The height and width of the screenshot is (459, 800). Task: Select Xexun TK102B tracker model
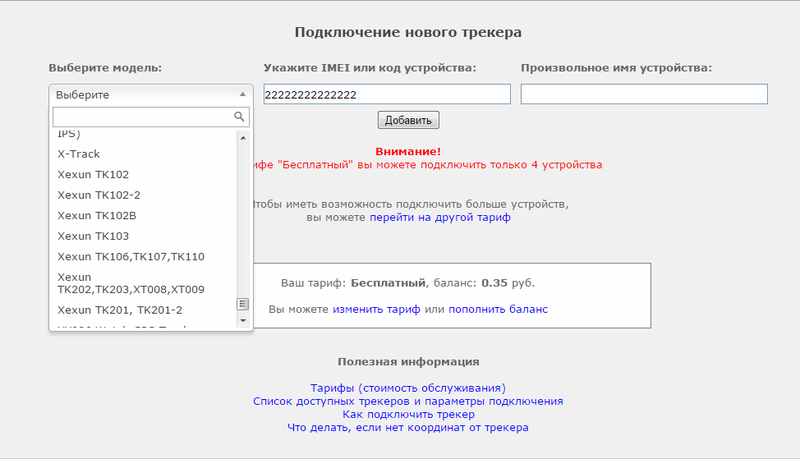[x=97, y=215]
